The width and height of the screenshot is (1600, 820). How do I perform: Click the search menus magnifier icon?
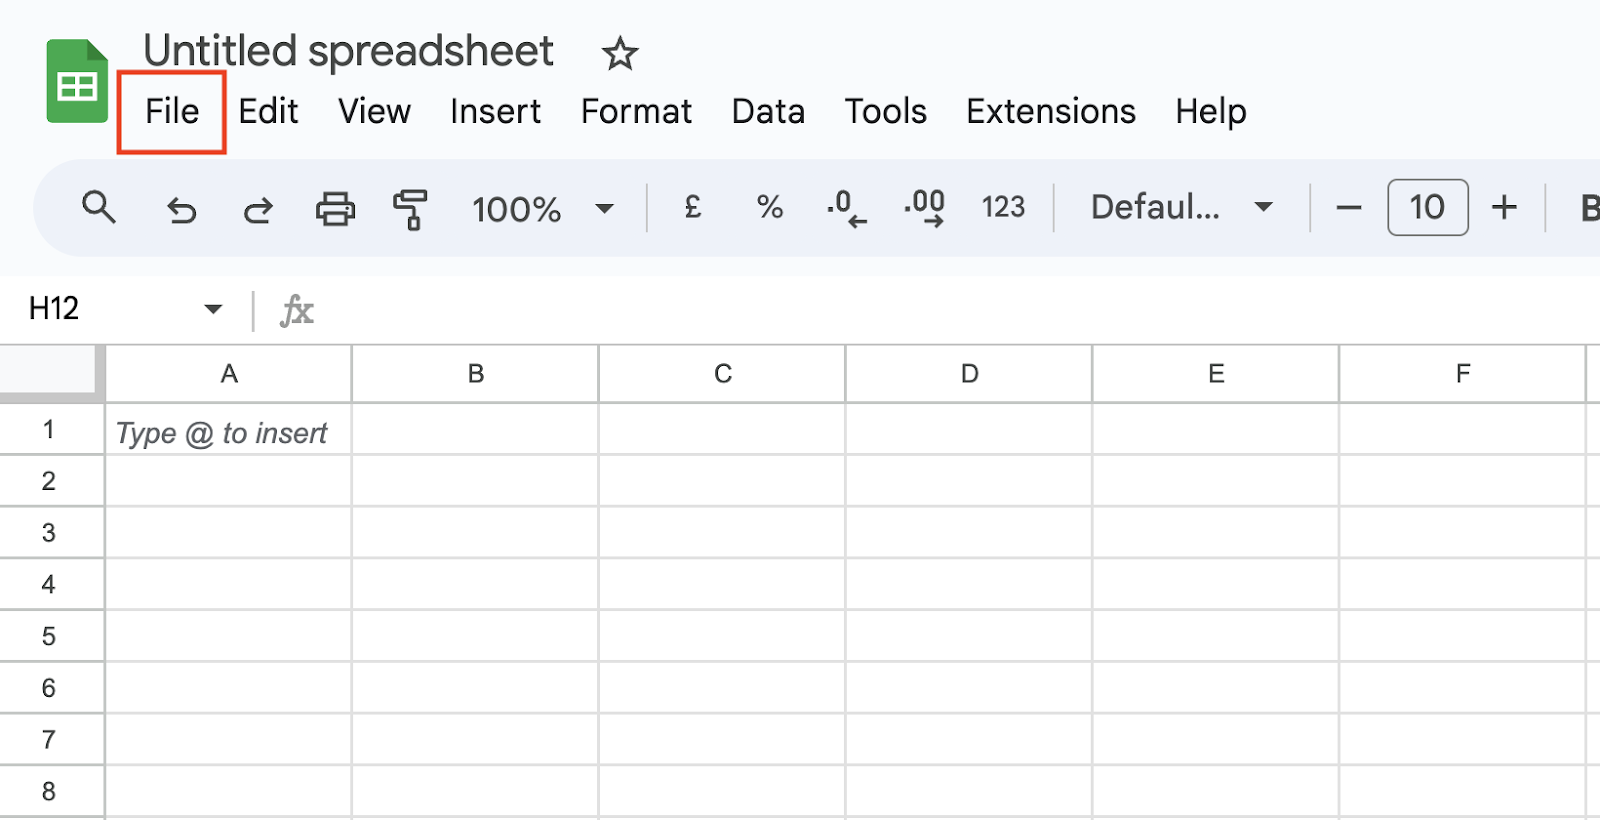tap(98, 208)
